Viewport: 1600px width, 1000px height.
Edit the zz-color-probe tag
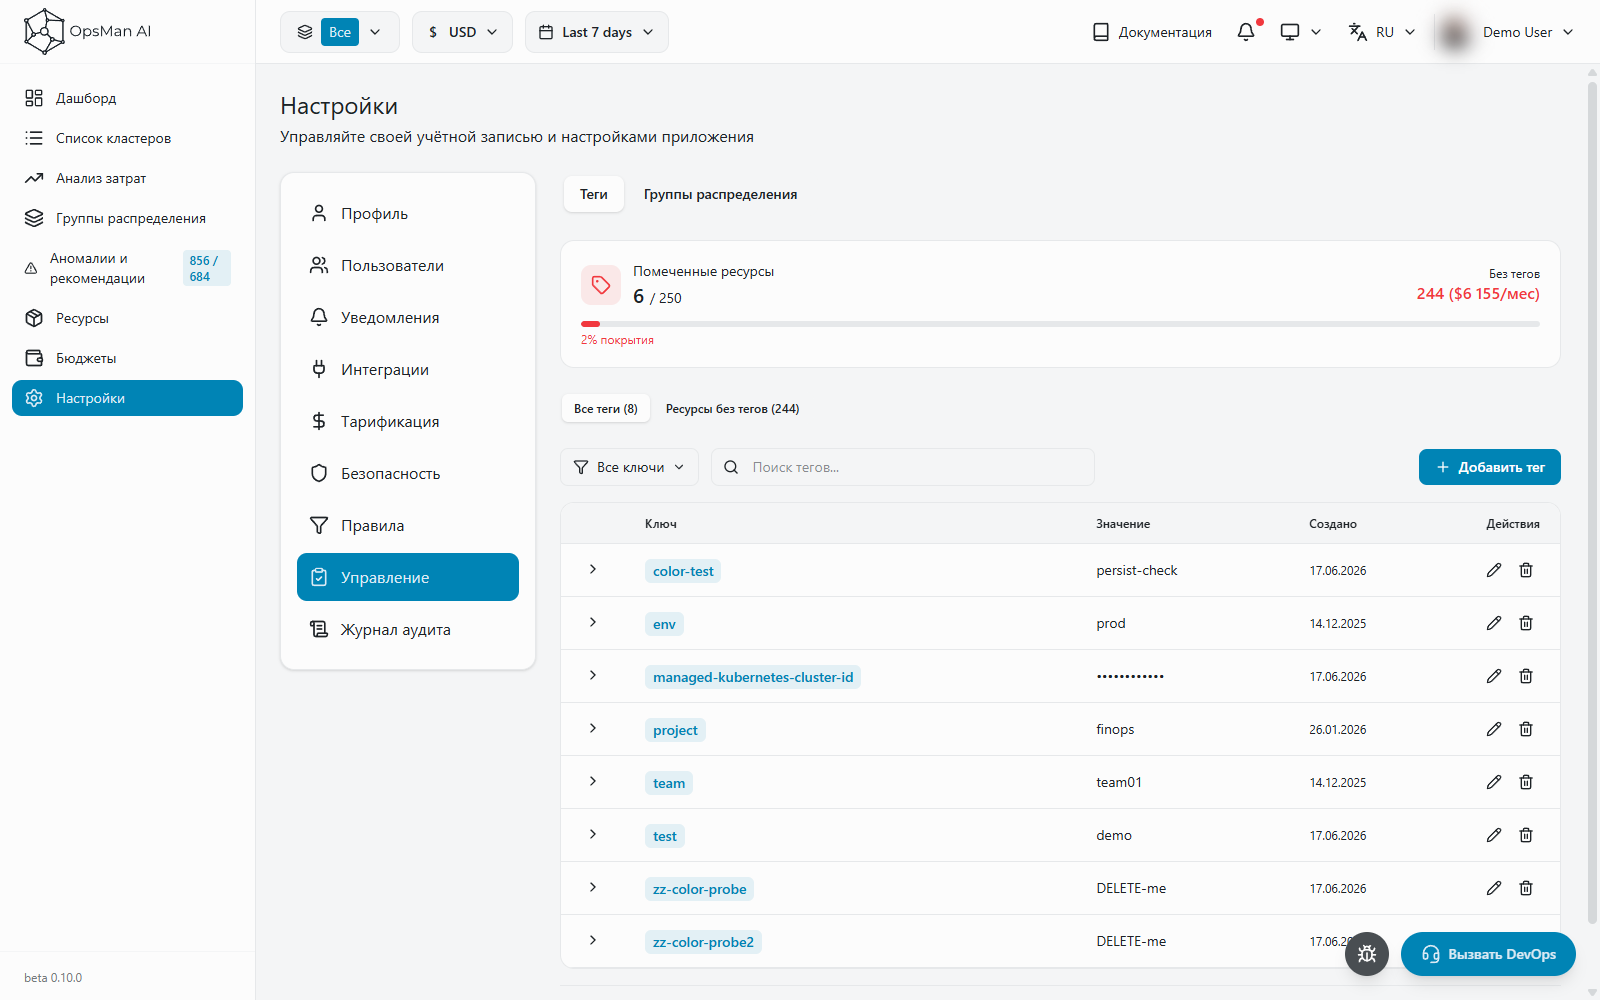(1494, 888)
